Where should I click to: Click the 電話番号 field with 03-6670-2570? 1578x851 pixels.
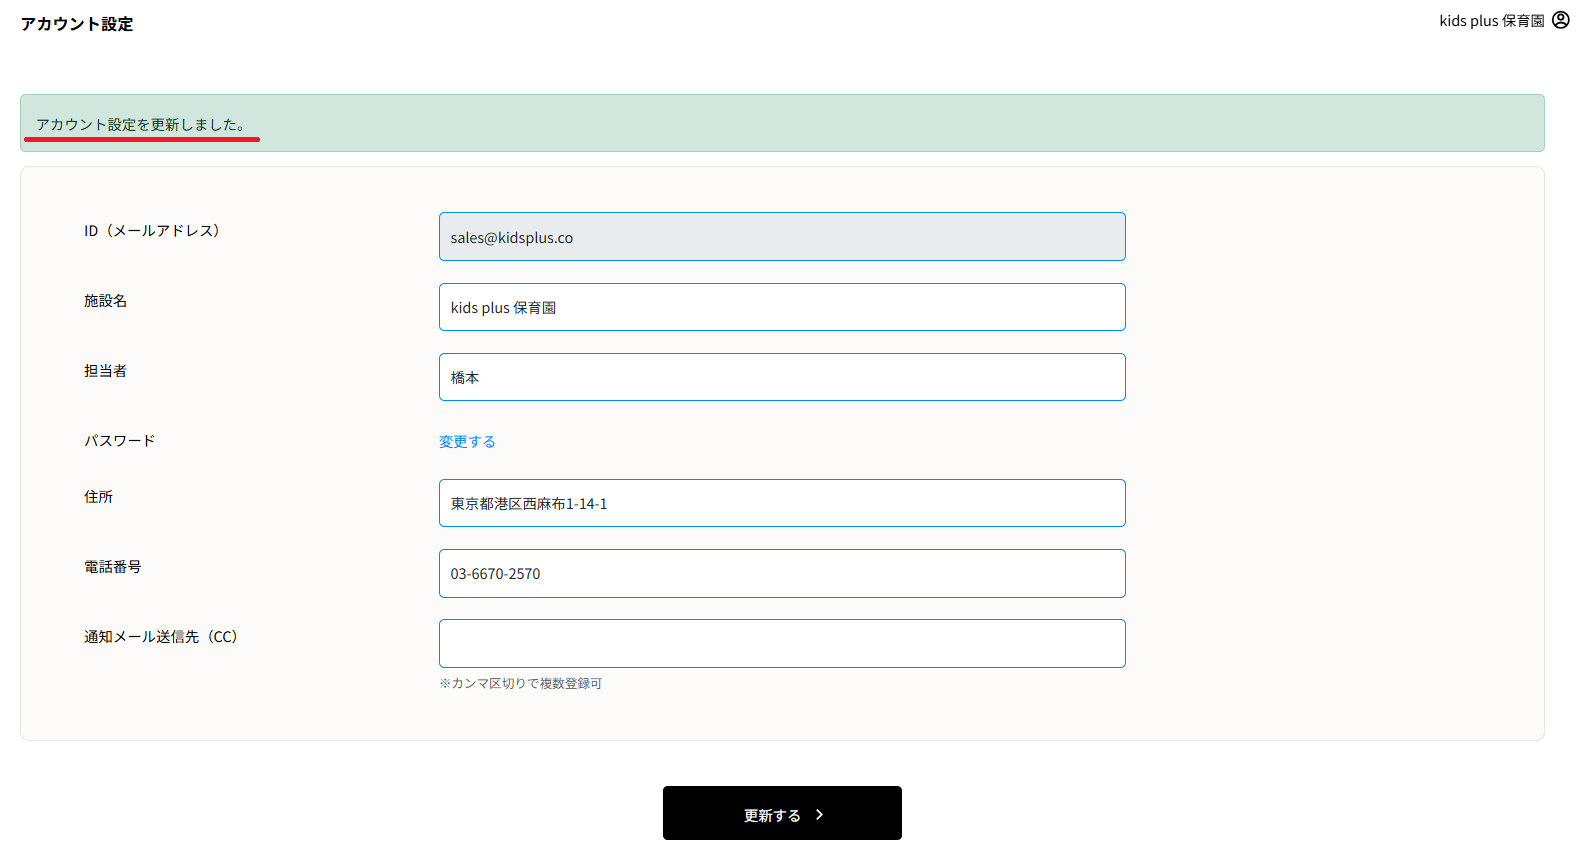tap(781, 573)
